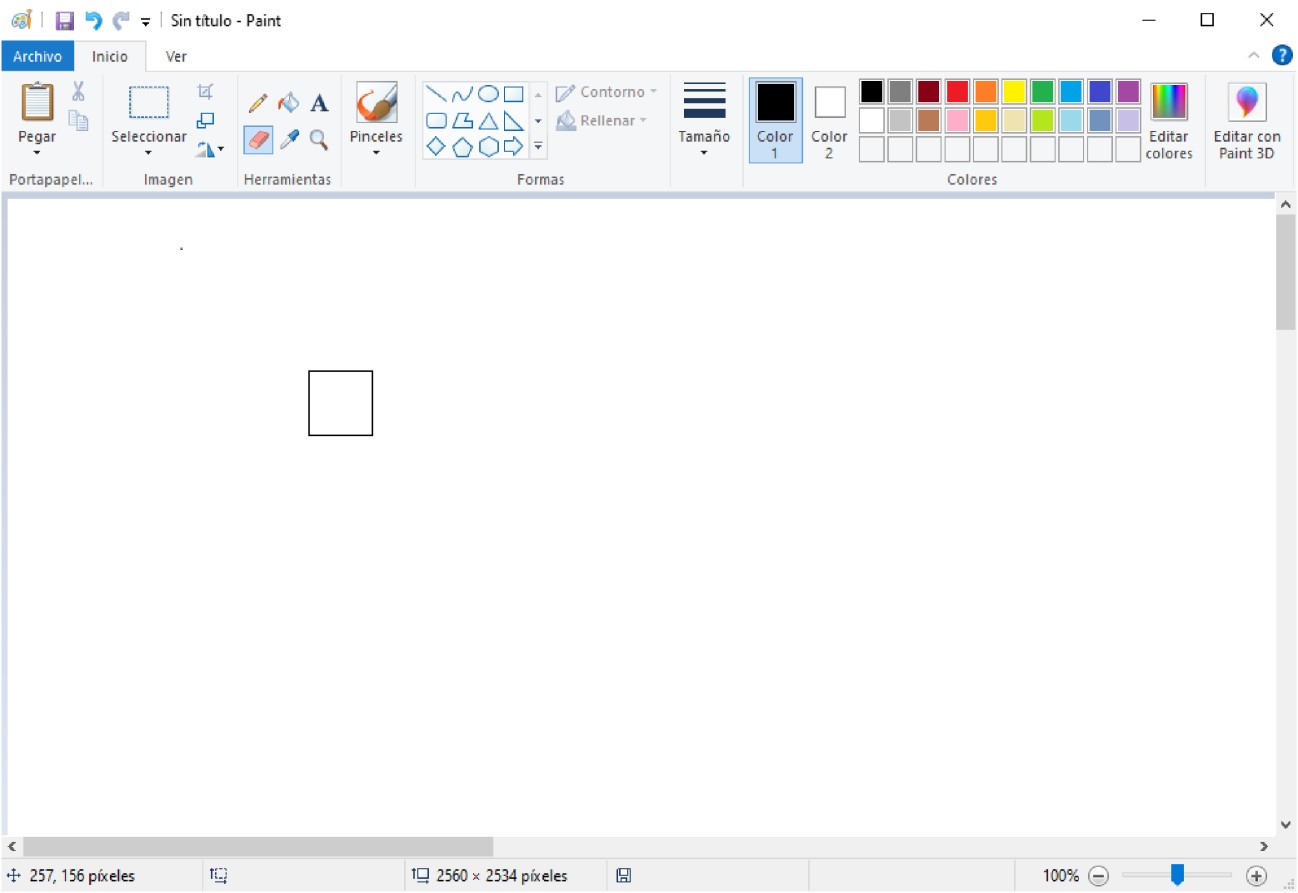
Task: Activate Color 1 selector
Action: tap(775, 120)
